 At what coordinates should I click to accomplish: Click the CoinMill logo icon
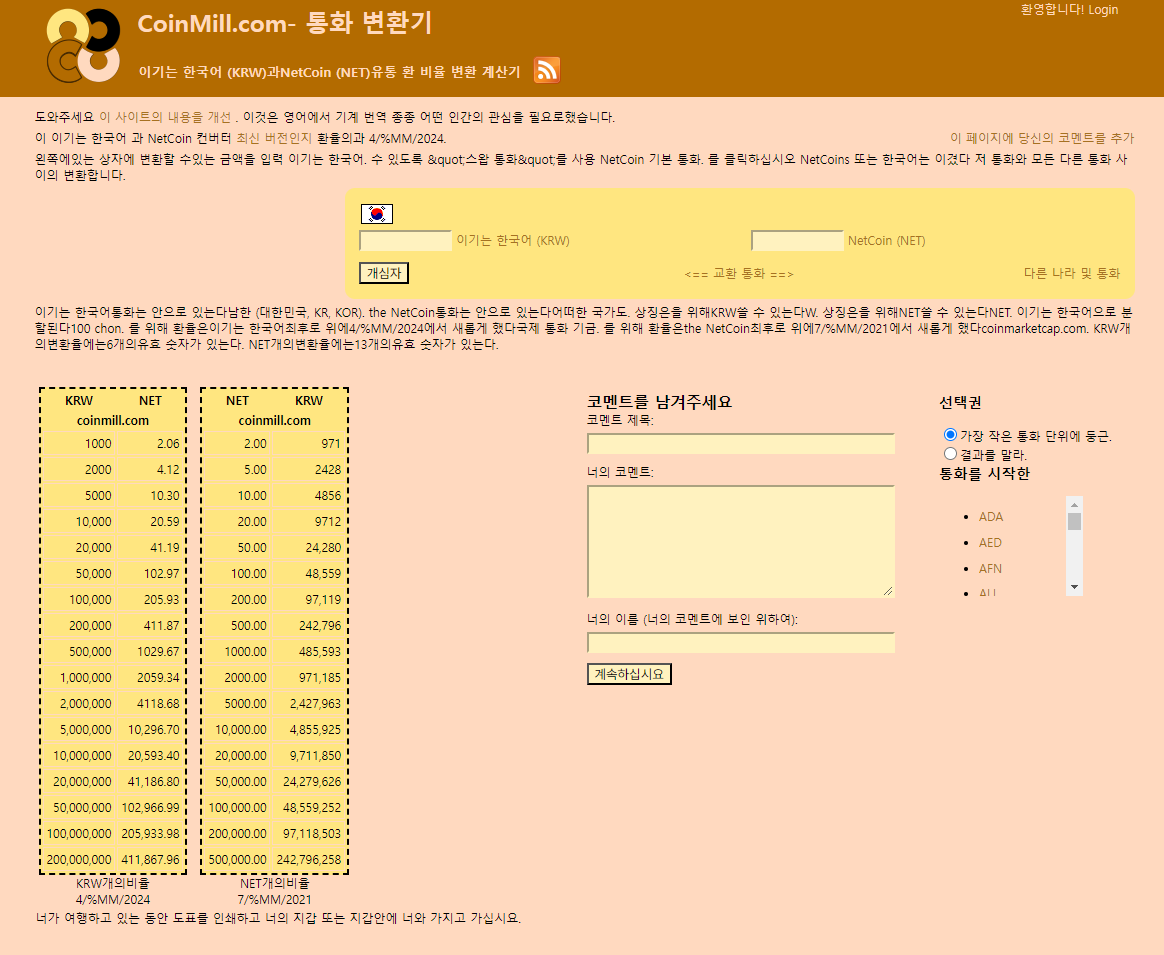click(82, 44)
